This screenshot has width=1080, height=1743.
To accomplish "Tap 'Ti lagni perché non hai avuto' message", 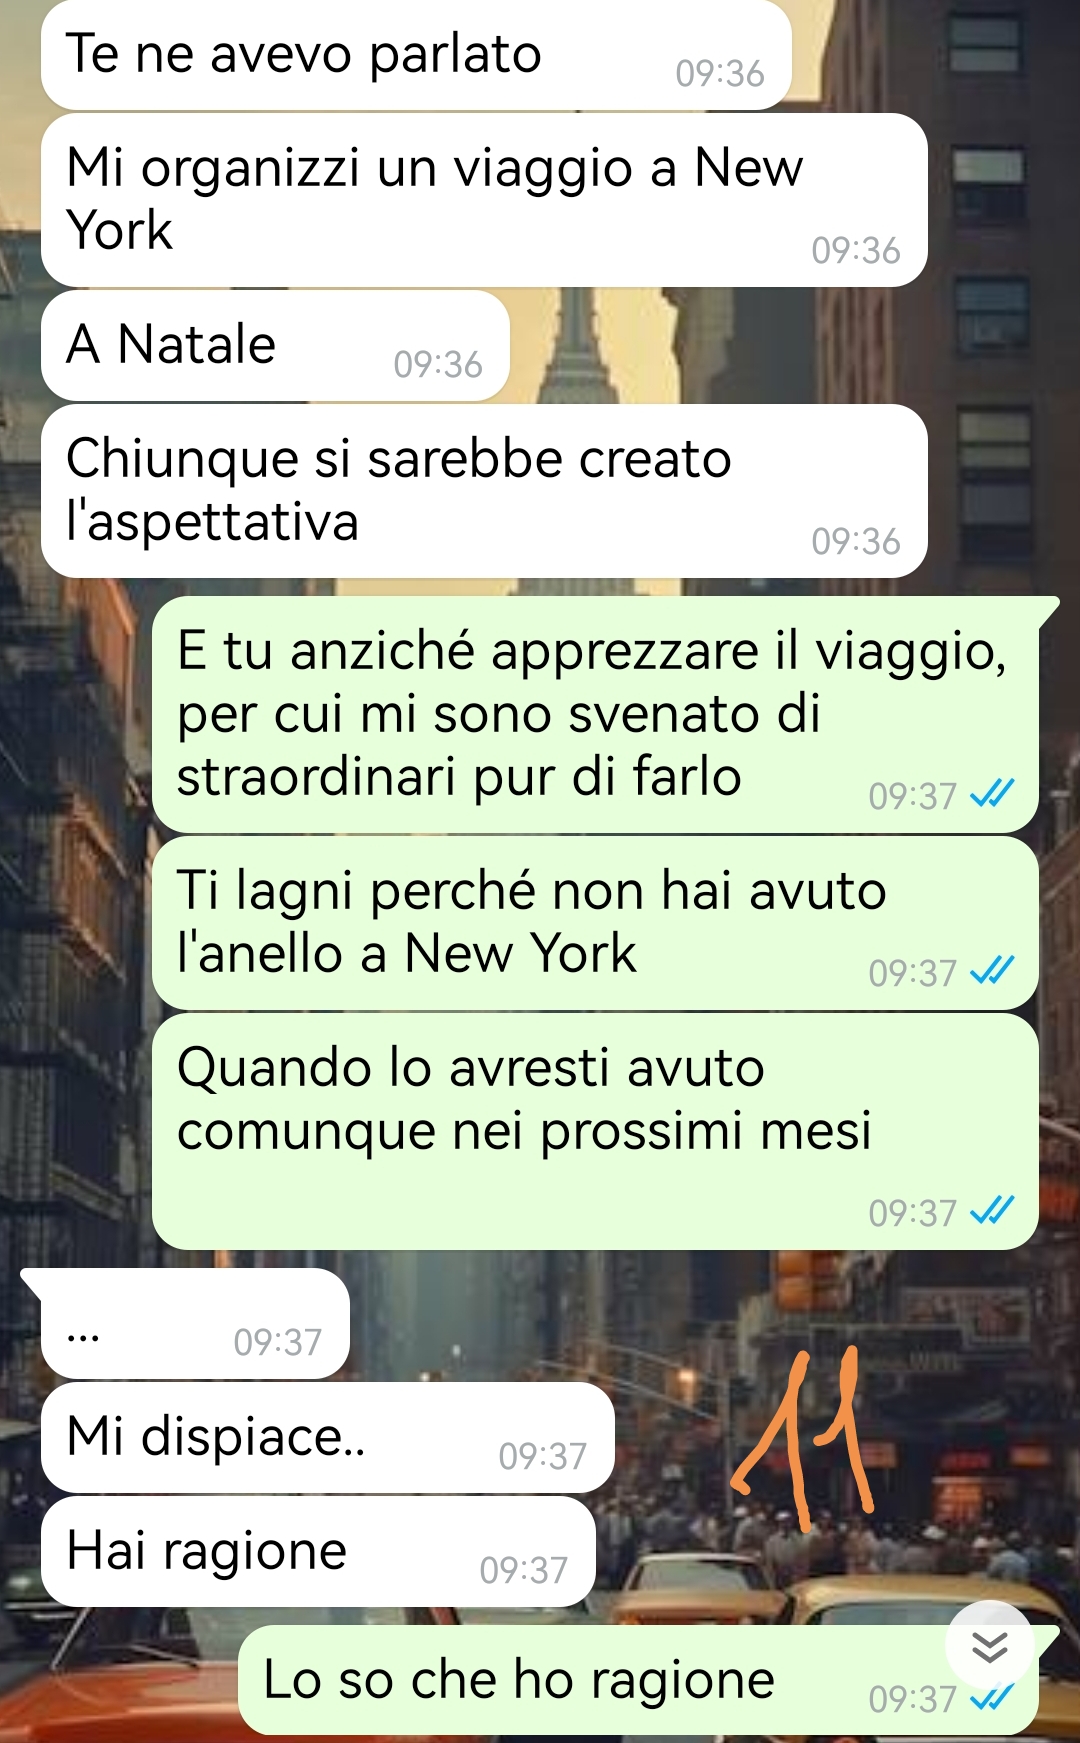I will 595,923.
